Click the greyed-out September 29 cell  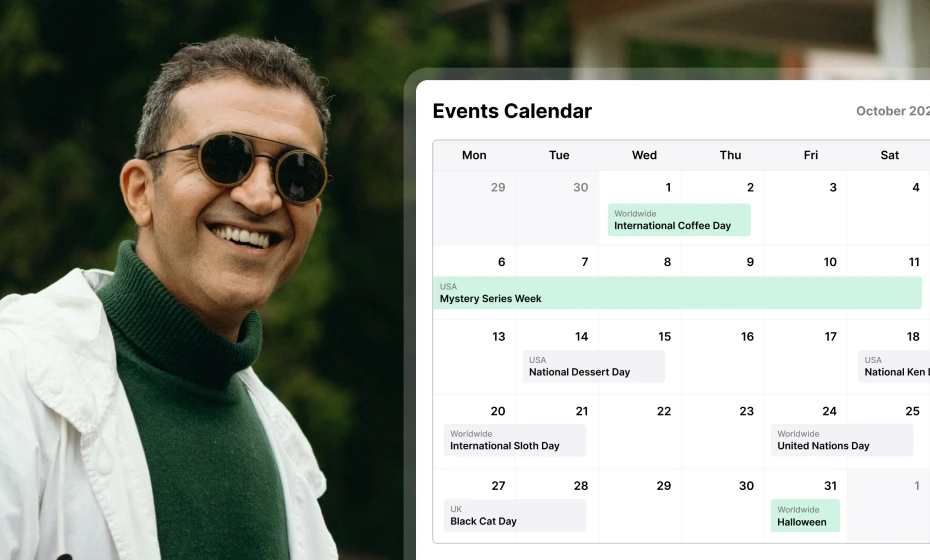[x=474, y=208]
